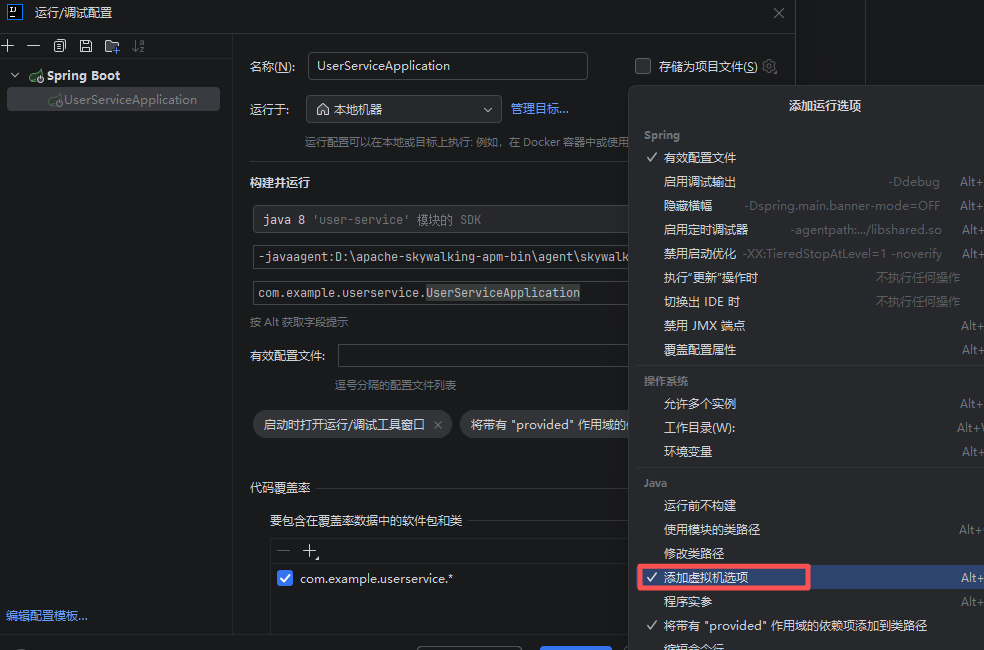Click the 将带有 "provided" 作用域 chip
This screenshot has height=650, width=984.
[545, 425]
